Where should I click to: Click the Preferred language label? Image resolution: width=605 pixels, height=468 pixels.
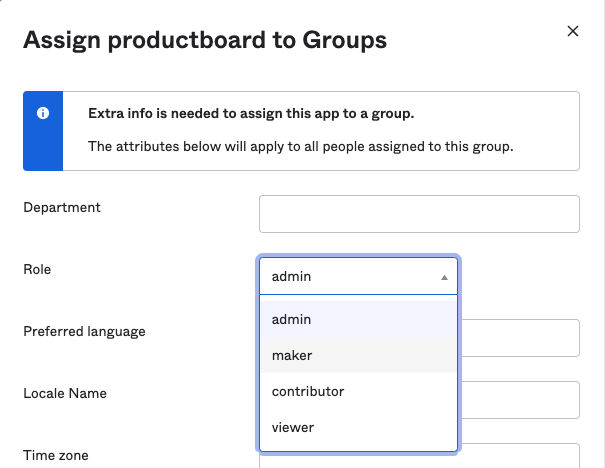[x=84, y=331]
